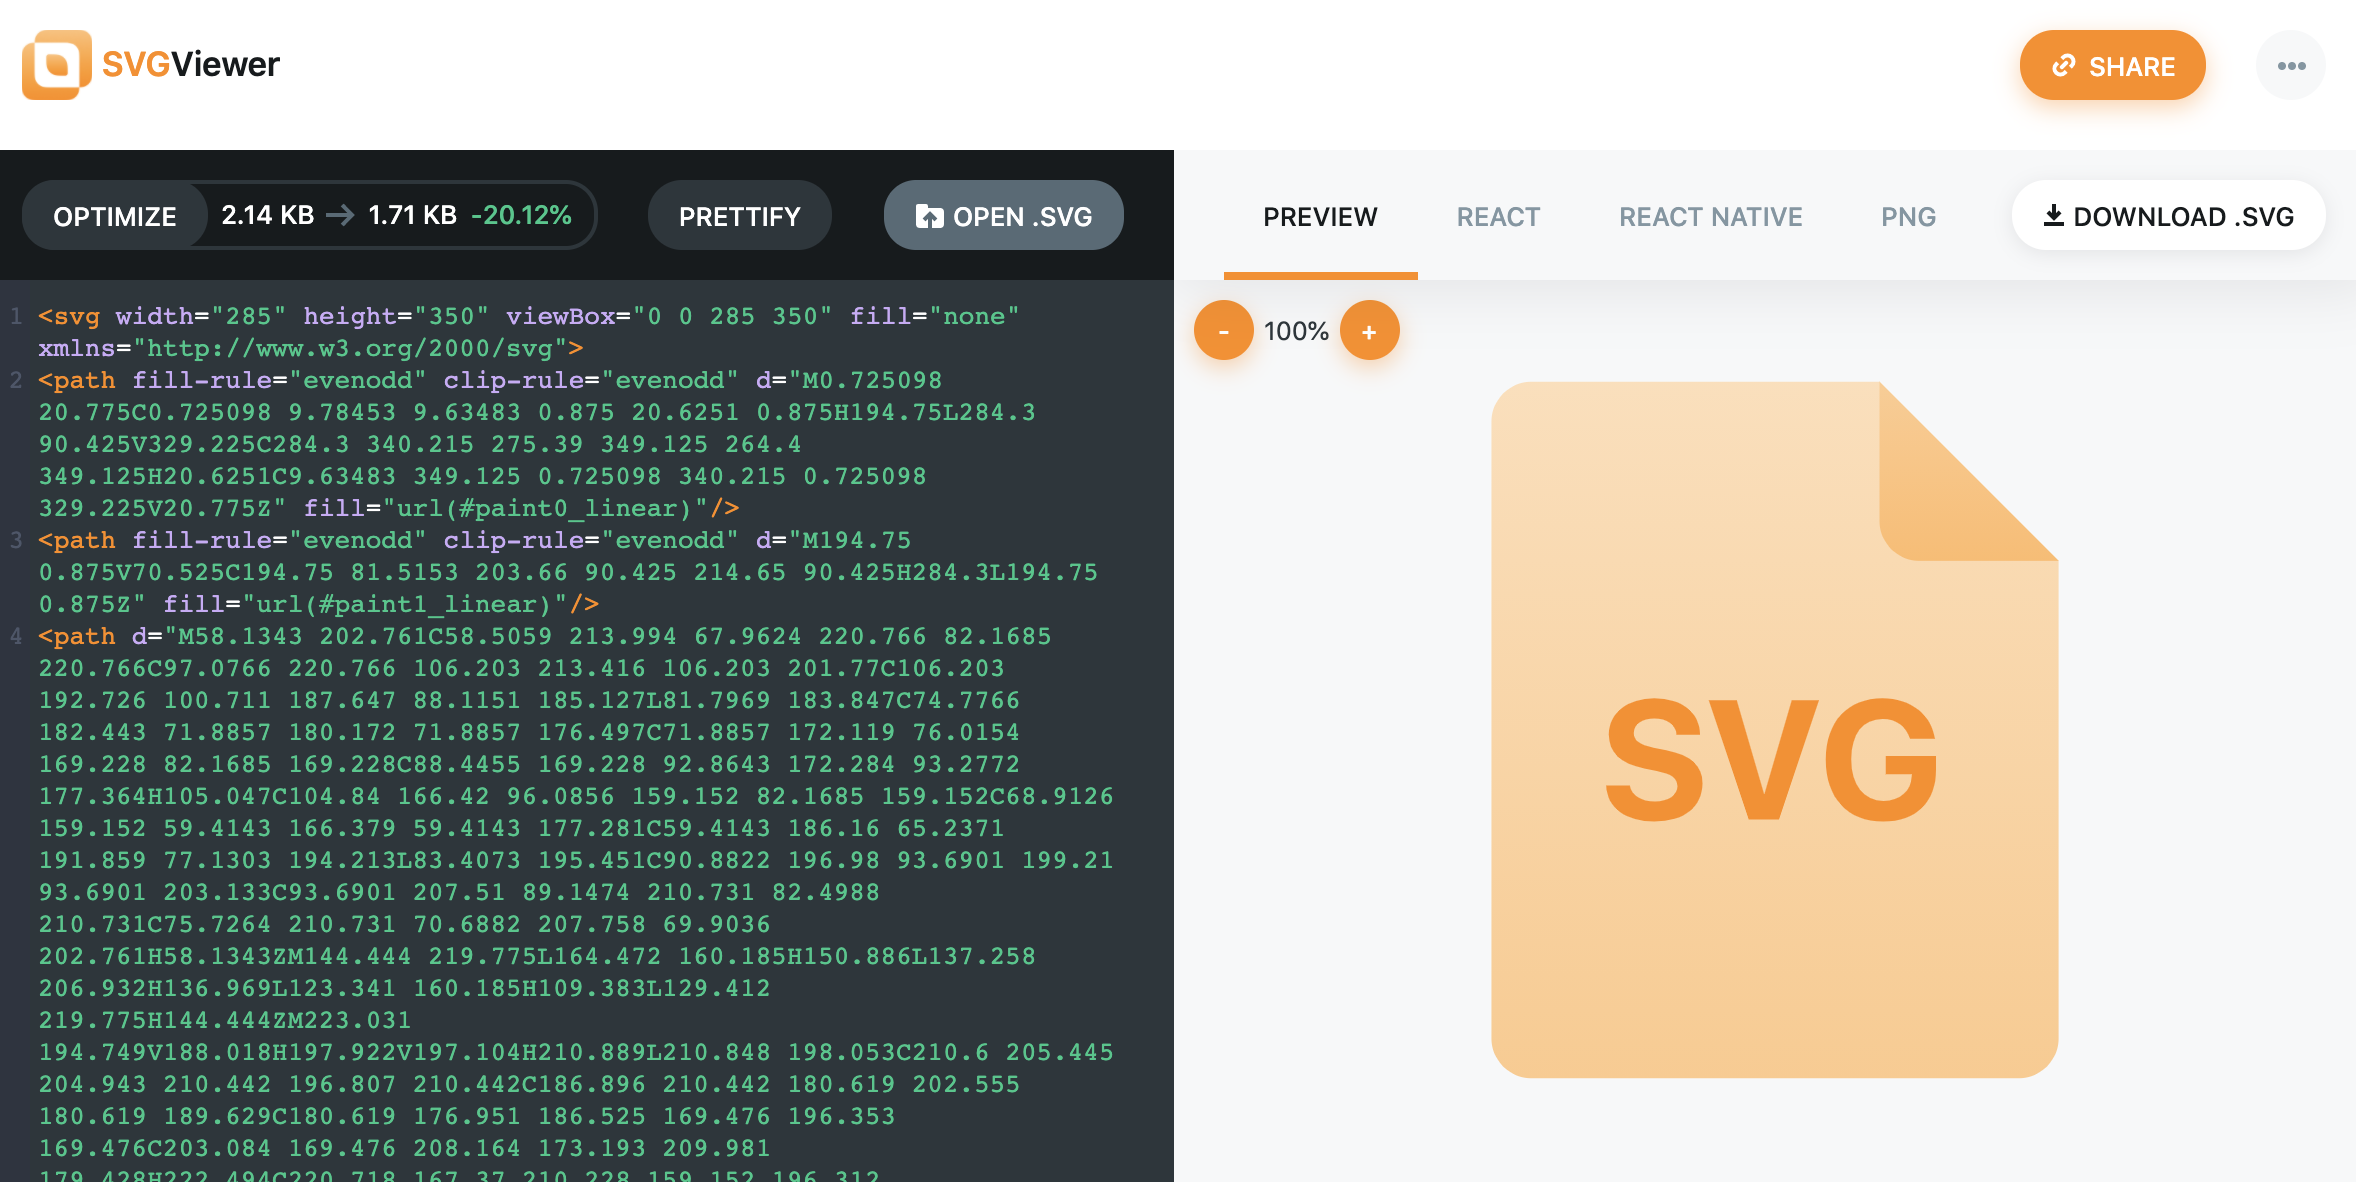Click line number 4 in code editor
The height and width of the screenshot is (1182, 2356).
tap(16, 636)
